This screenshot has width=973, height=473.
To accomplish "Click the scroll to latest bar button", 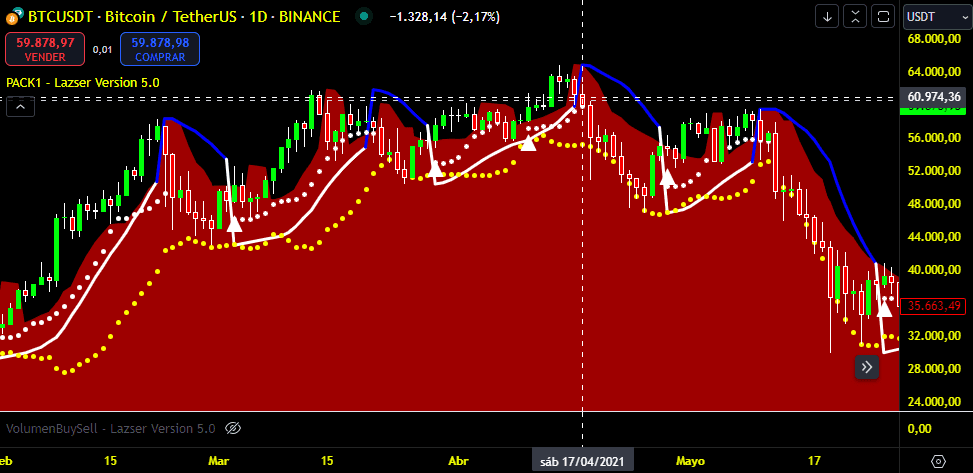I will tap(867, 368).
